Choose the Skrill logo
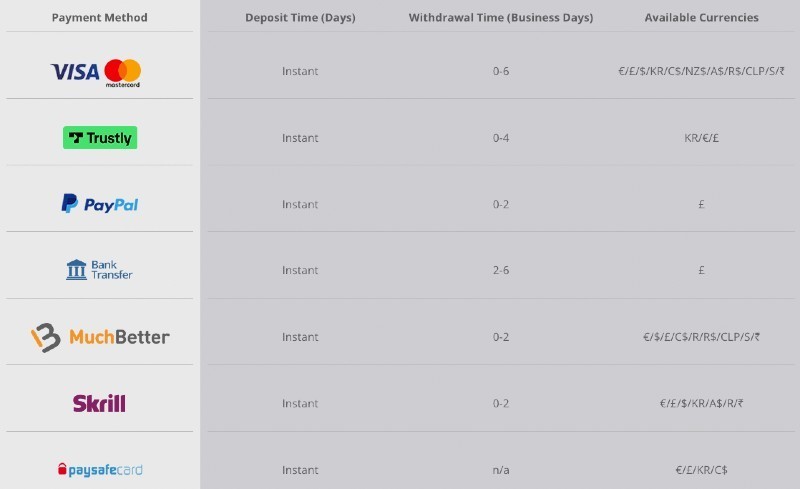 pos(99,403)
